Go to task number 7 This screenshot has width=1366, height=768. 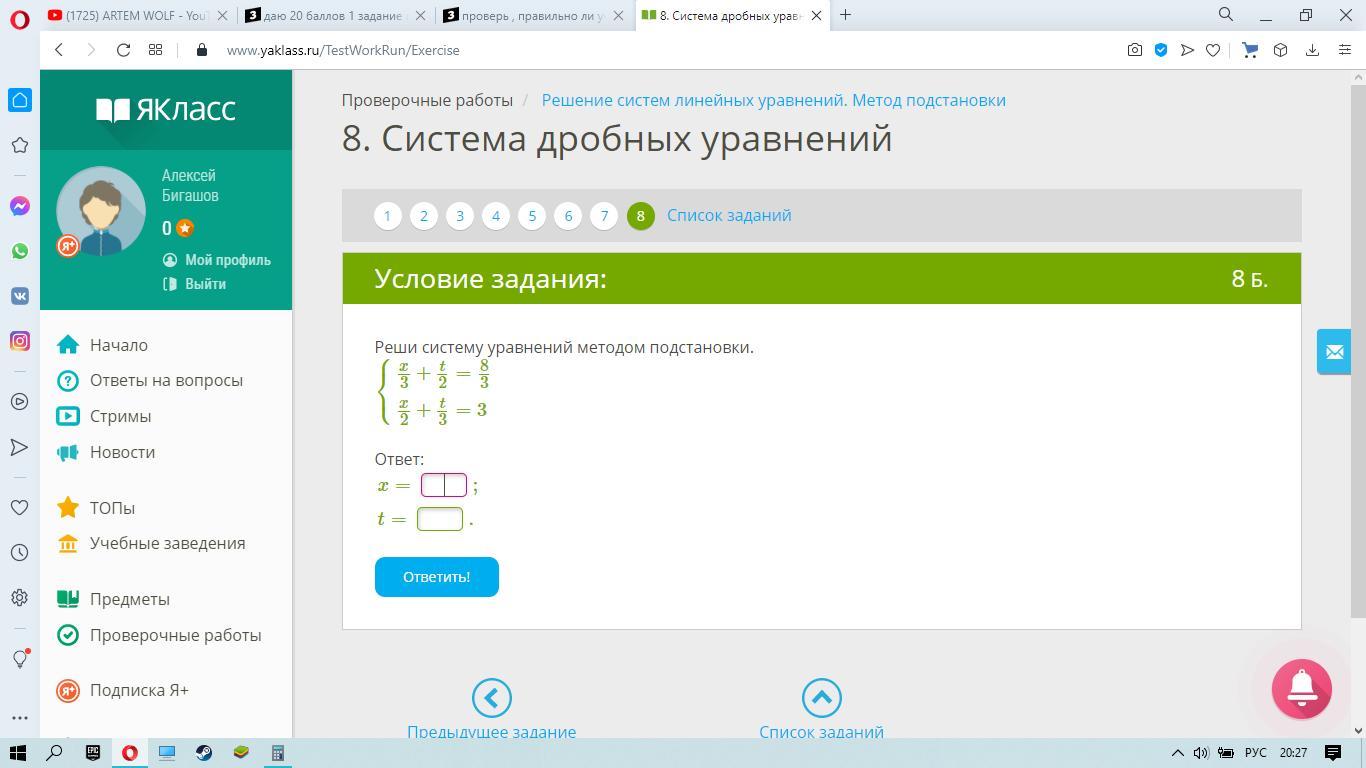point(604,215)
